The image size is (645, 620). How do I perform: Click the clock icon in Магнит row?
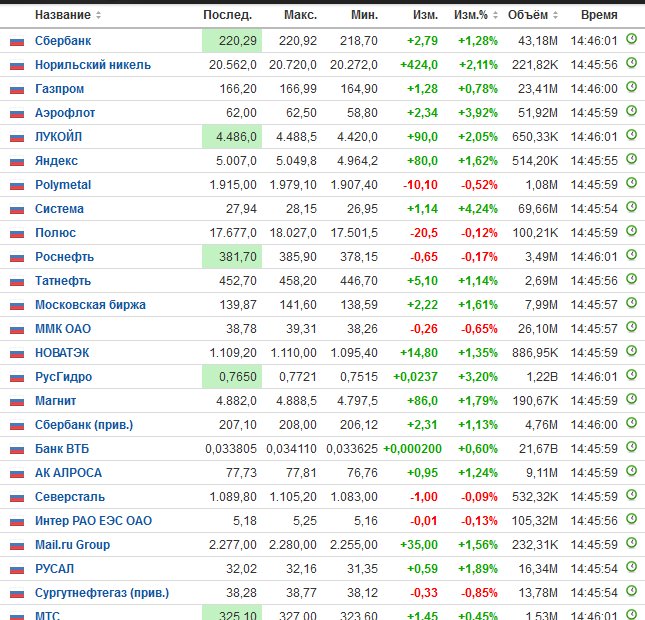tap(631, 399)
